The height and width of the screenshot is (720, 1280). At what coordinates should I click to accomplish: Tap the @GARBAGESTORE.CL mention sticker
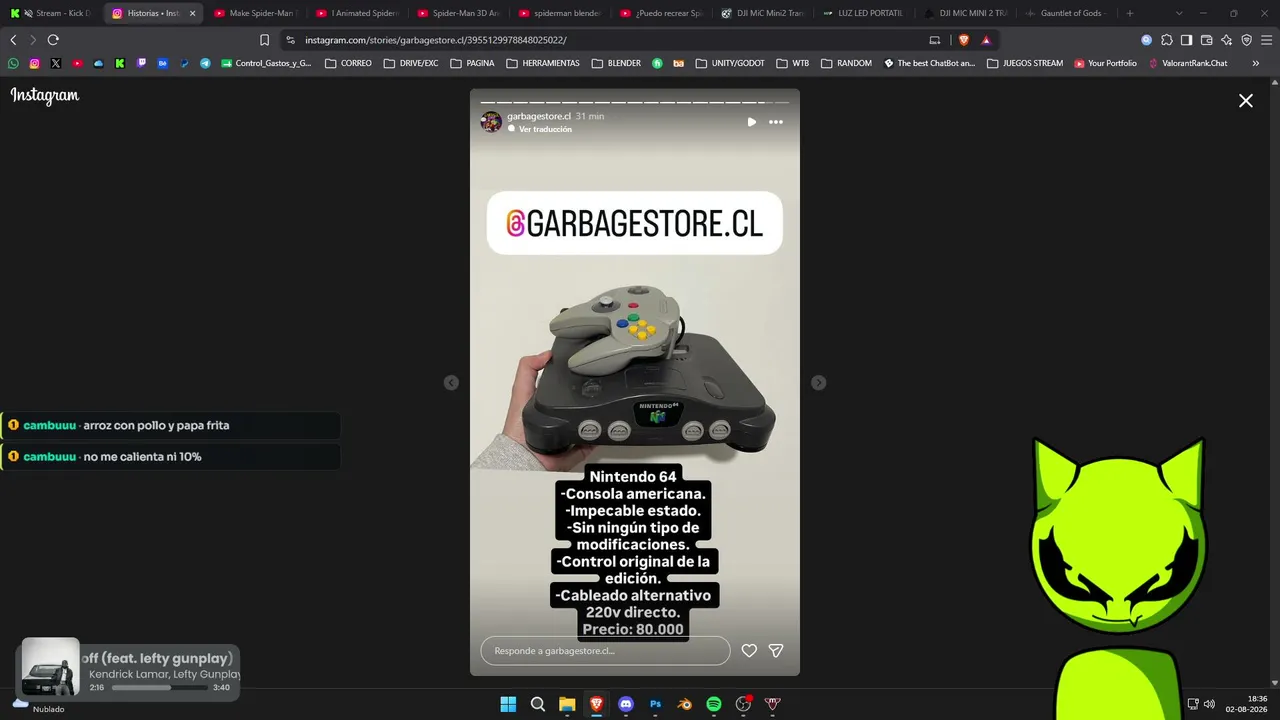tap(634, 223)
